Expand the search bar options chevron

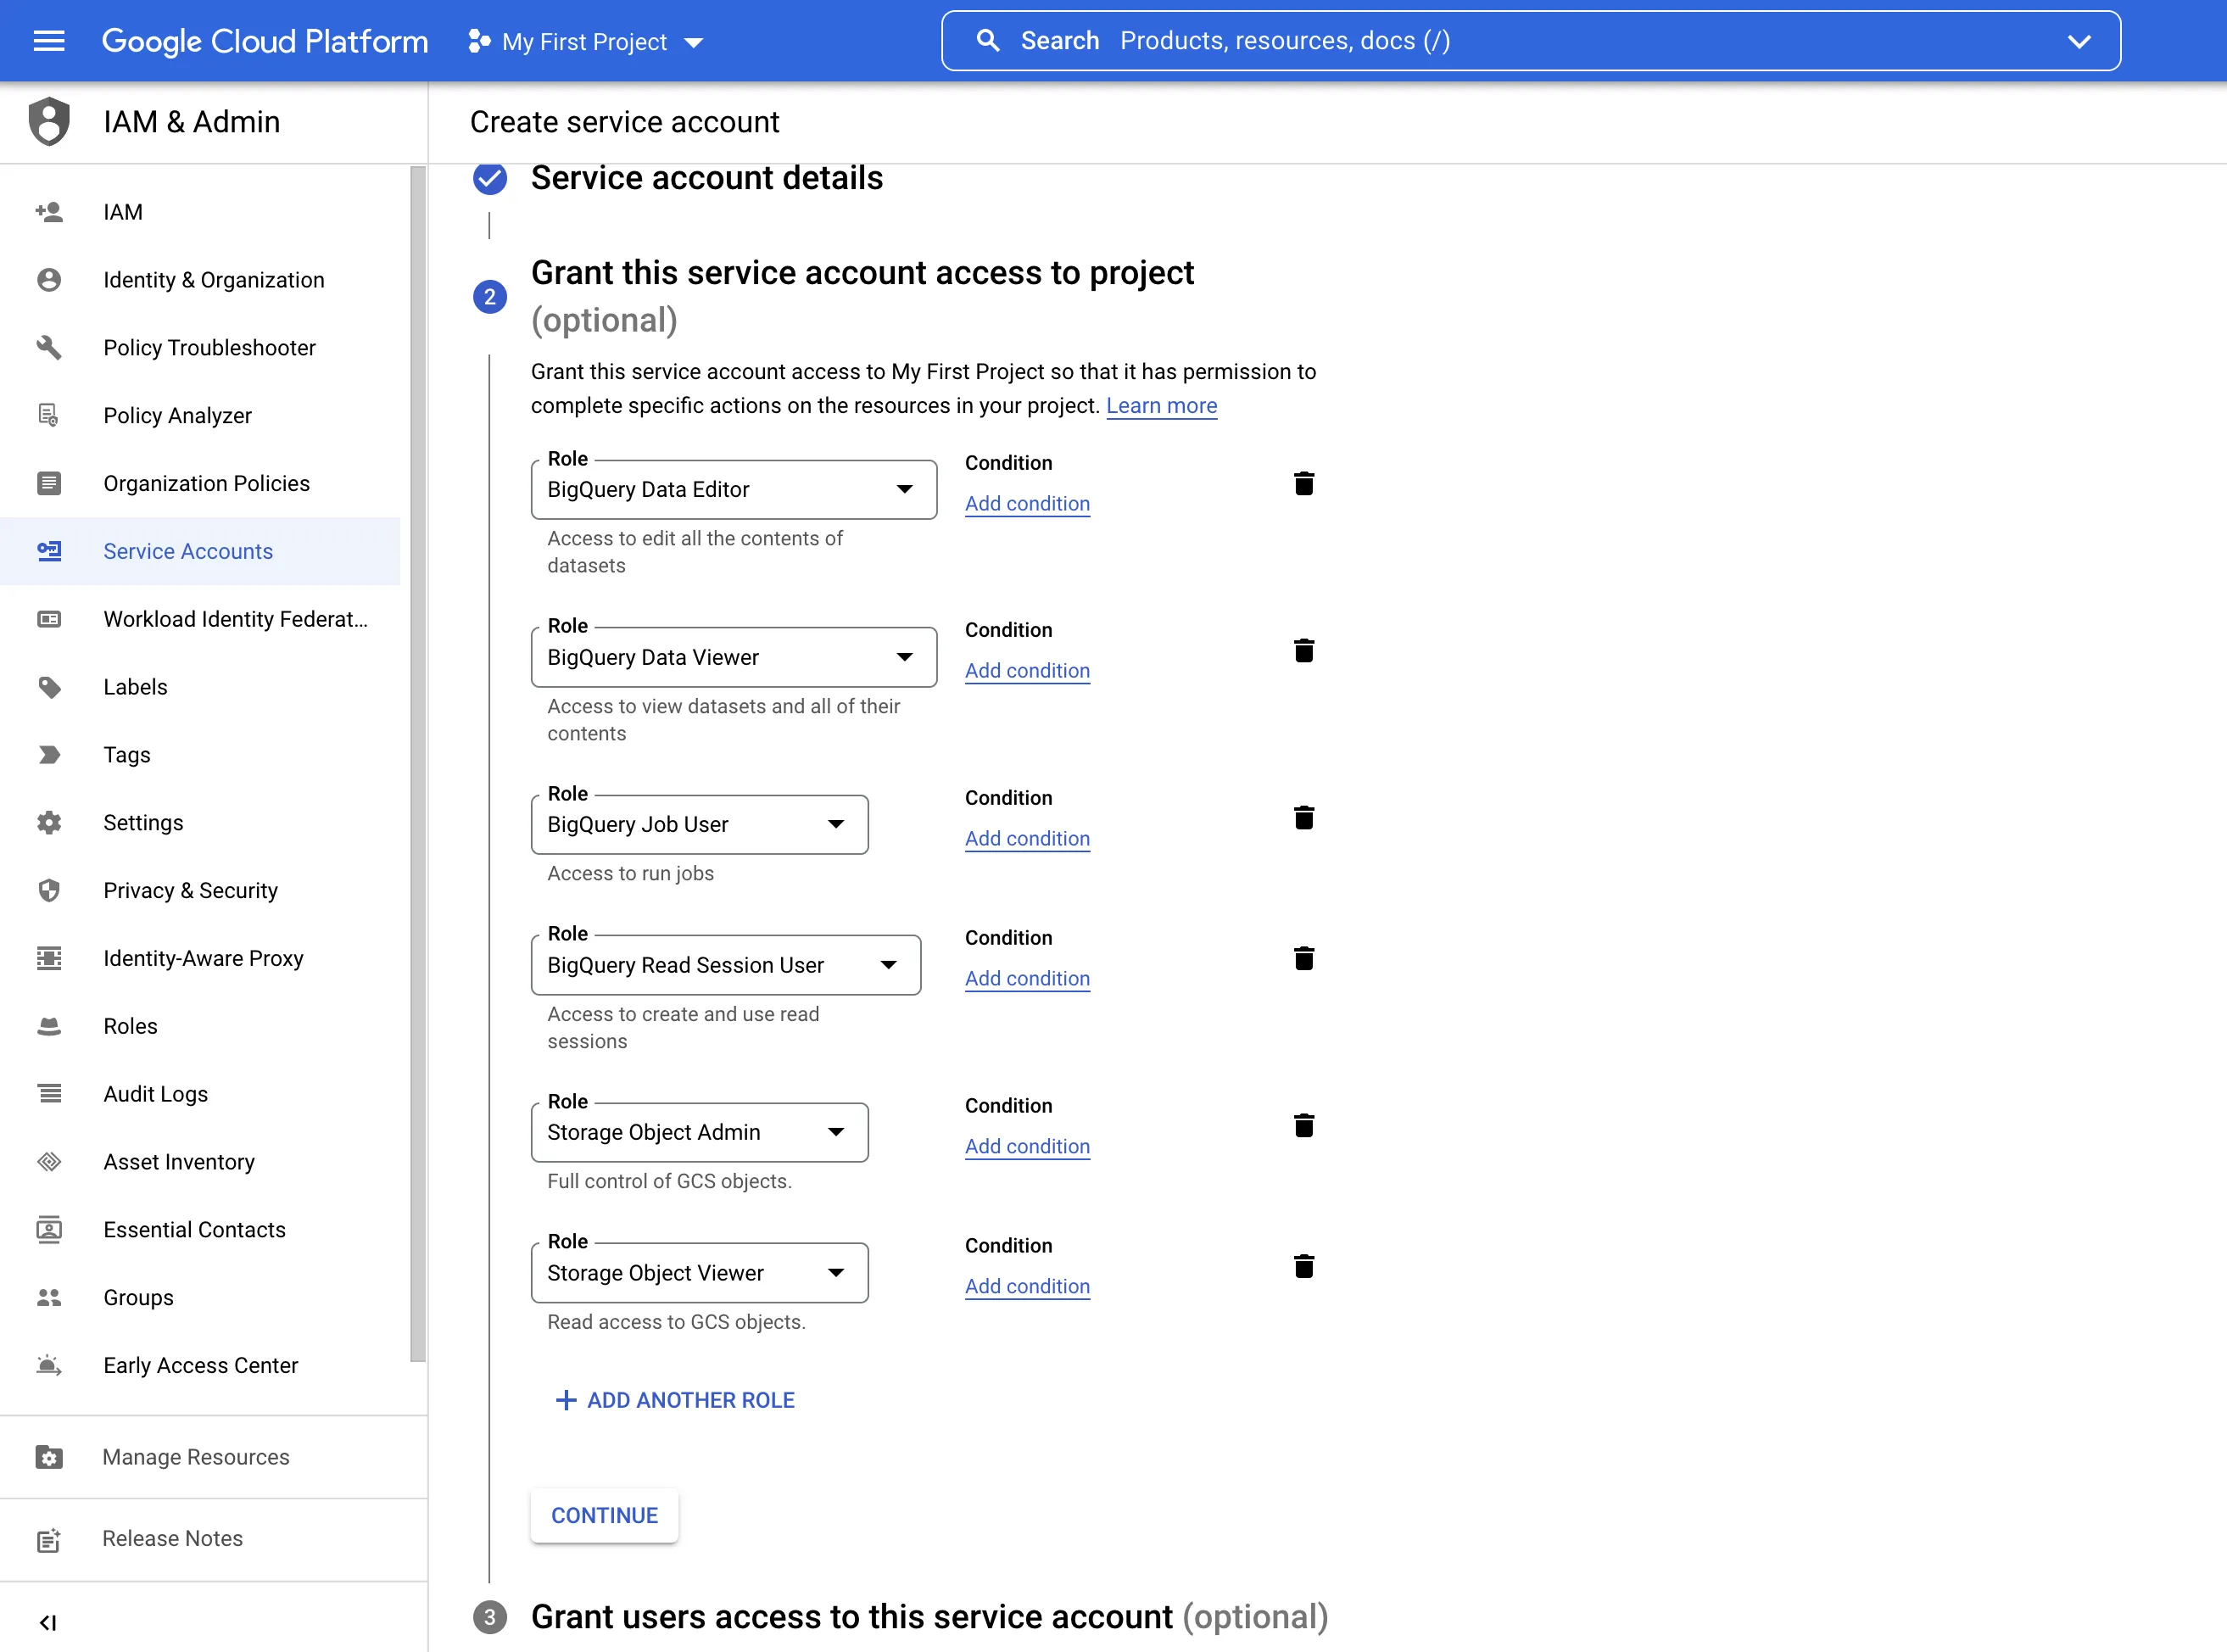point(2079,41)
